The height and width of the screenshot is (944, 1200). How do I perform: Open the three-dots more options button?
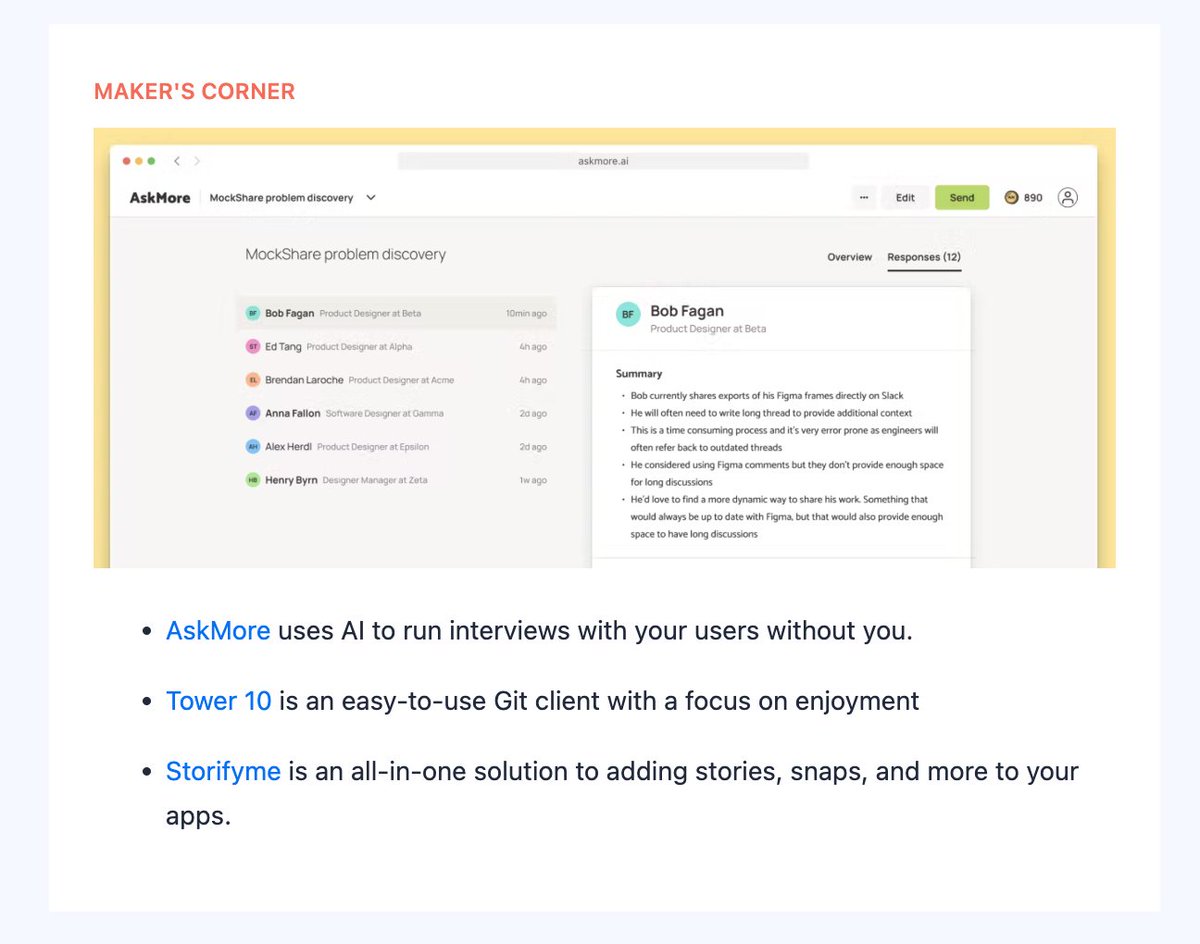pyautogui.click(x=864, y=197)
